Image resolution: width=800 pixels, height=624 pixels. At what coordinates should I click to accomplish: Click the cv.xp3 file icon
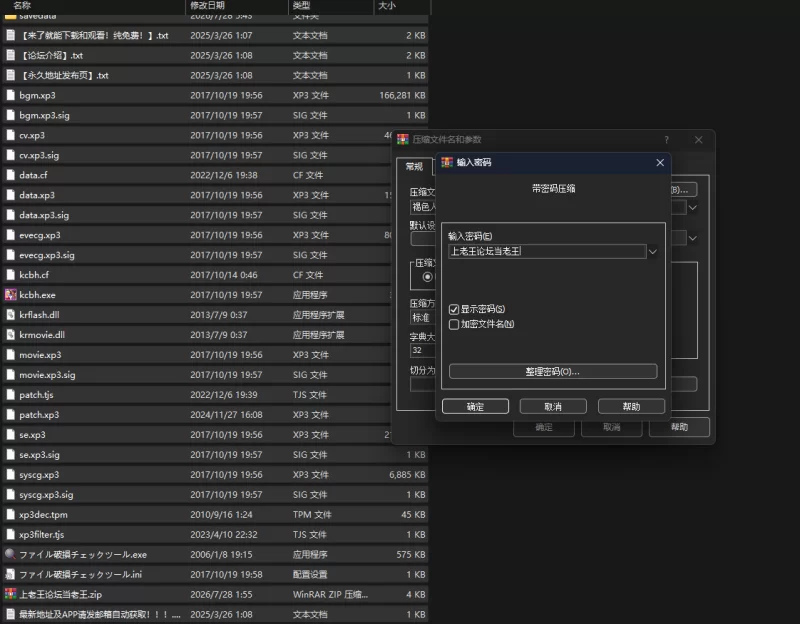(x=10, y=135)
